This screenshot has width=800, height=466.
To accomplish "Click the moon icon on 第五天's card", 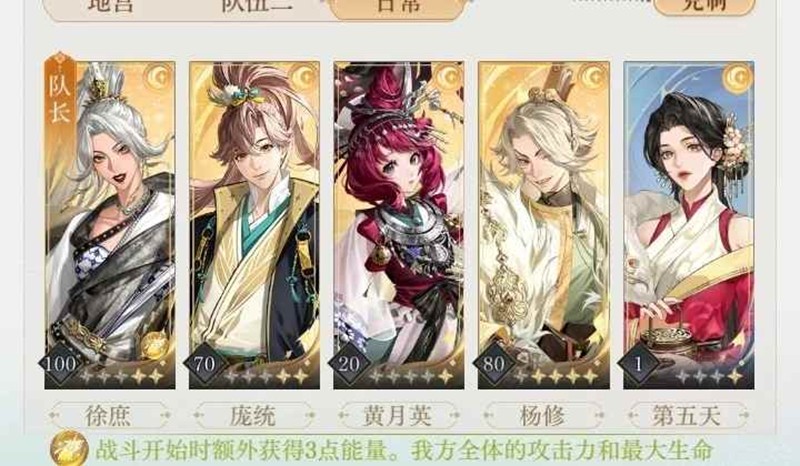I will point(739,78).
